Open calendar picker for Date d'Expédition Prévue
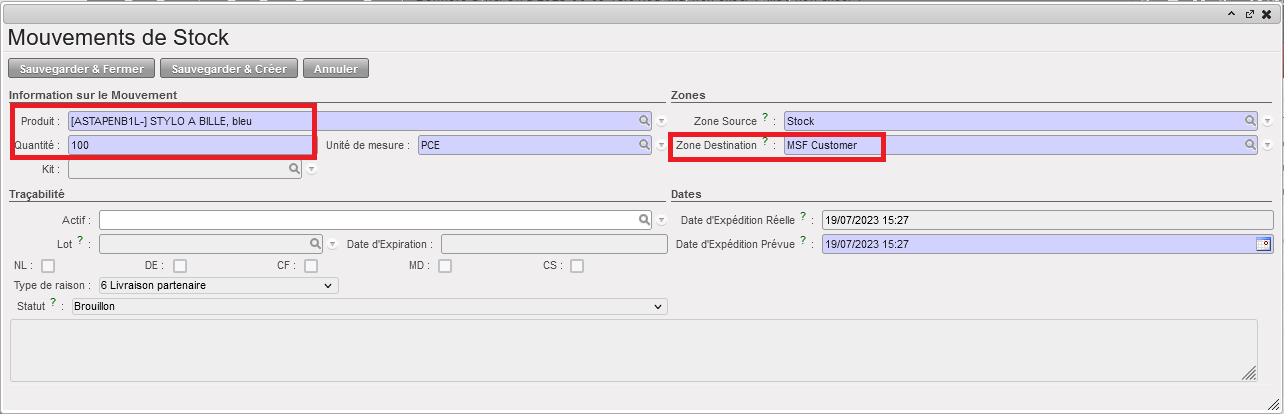The width and height of the screenshot is (1284, 414). (1263, 244)
